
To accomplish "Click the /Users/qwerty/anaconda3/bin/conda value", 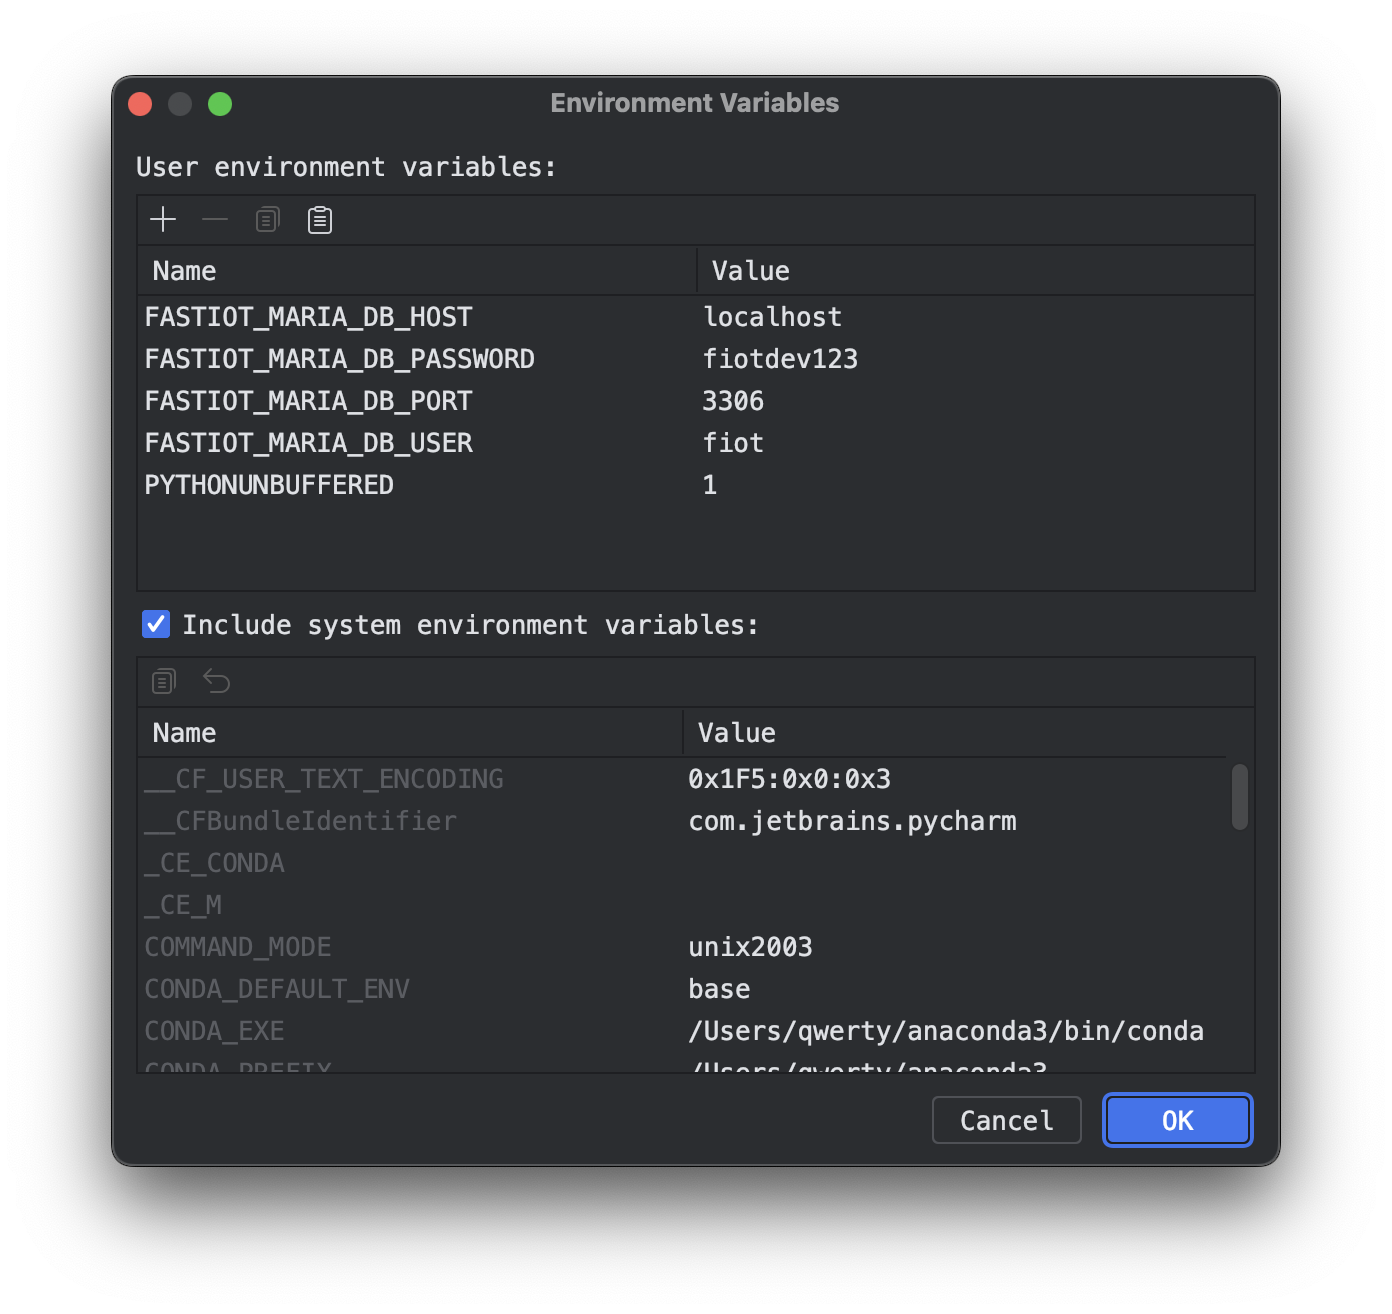I will (x=946, y=1031).
